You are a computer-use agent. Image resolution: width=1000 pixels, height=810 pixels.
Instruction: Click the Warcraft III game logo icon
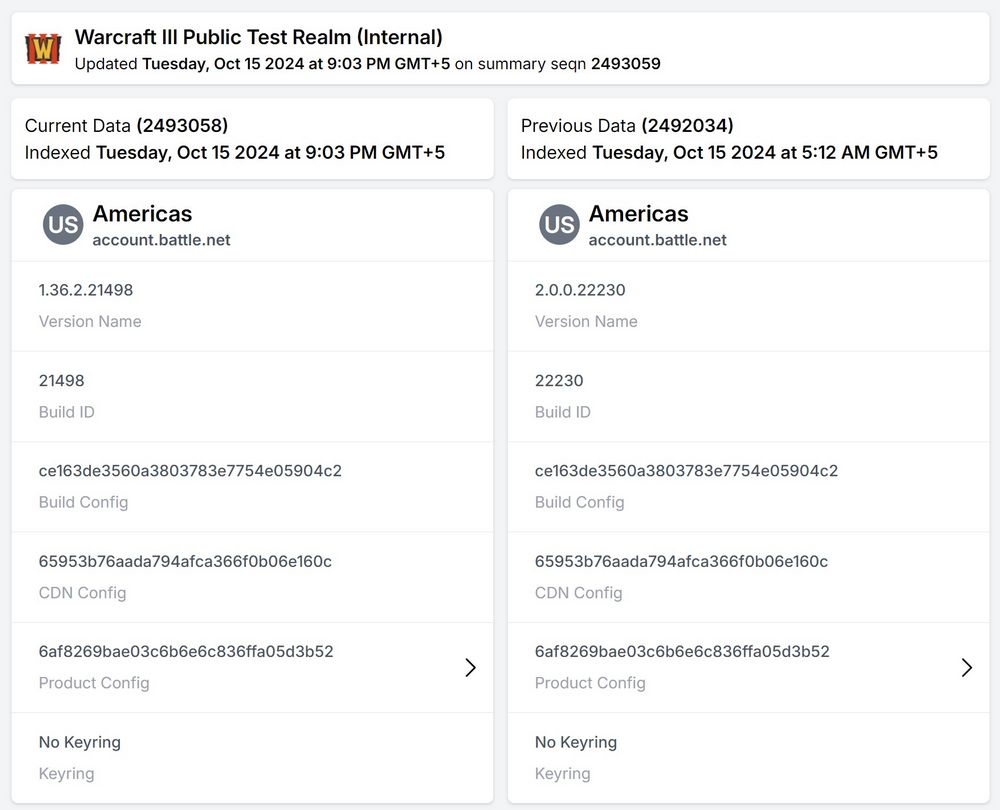(x=43, y=49)
